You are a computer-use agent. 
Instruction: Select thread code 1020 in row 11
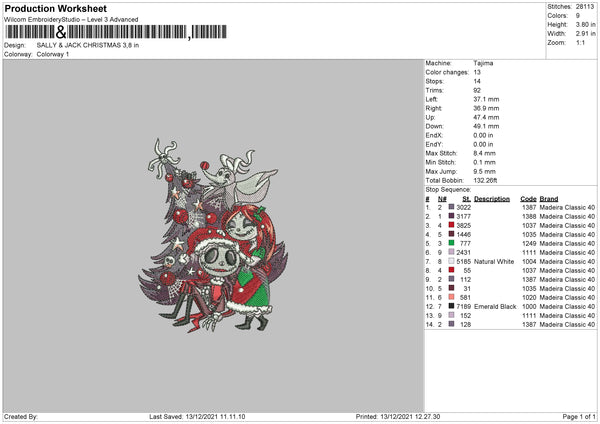[529, 298]
